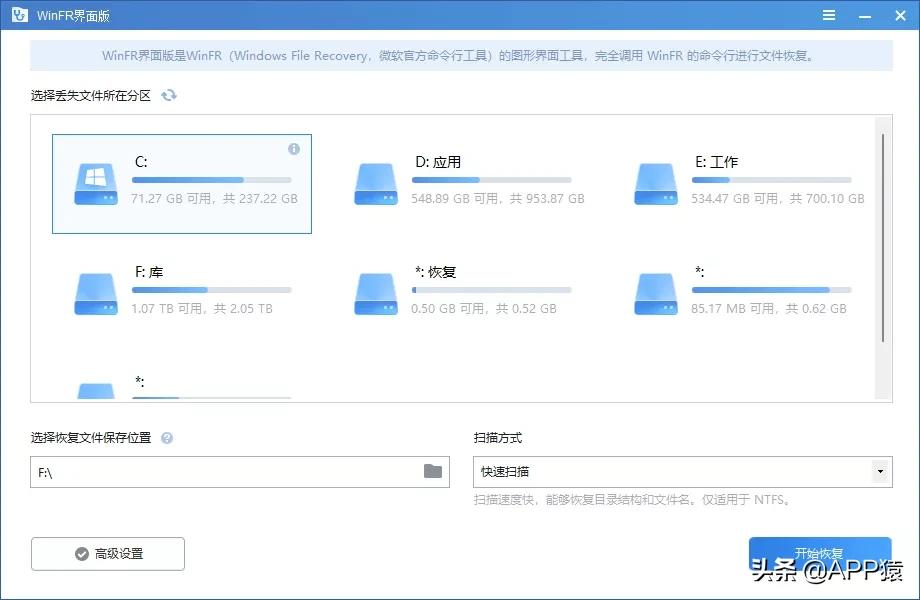Select the C: partition card
Screen dimensions: 920x600
pos(181,183)
